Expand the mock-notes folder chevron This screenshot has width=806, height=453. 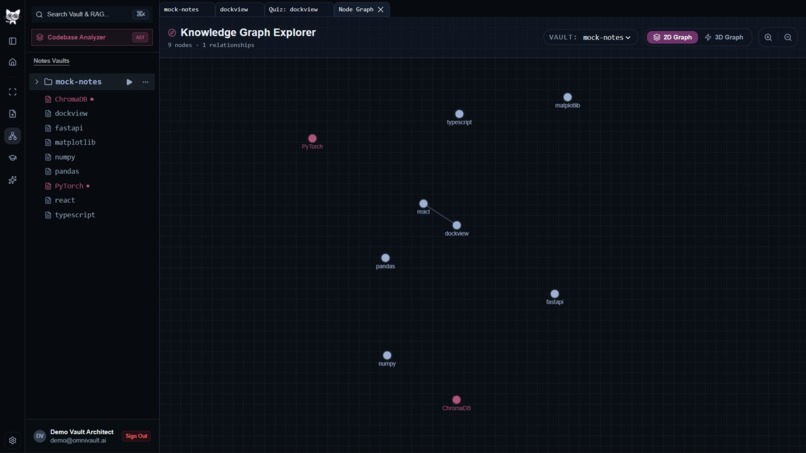36,82
